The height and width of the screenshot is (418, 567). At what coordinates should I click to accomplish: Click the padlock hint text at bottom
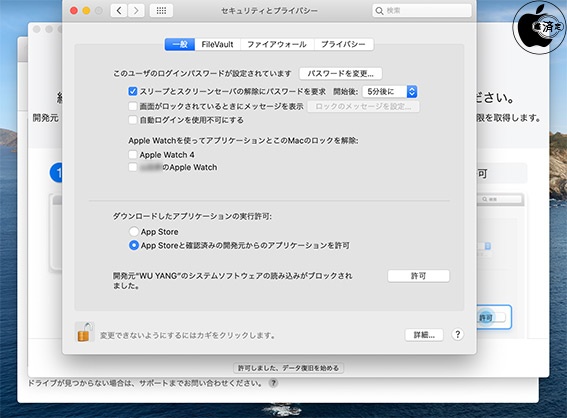click(188, 336)
